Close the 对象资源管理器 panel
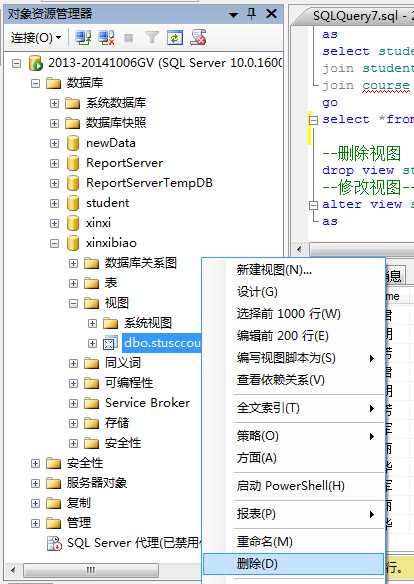The height and width of the screenshot is (584, 414). 272,14
